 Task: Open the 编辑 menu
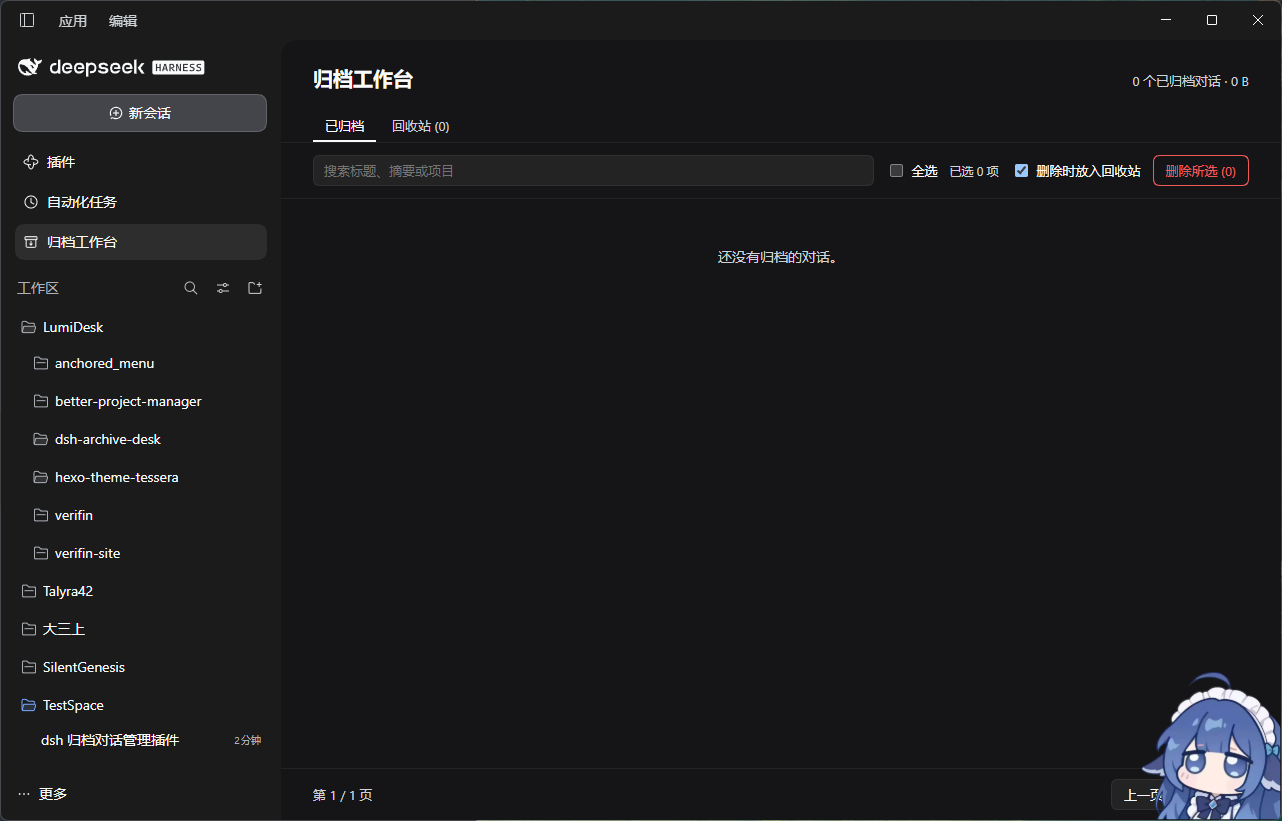tap(123, 21)
